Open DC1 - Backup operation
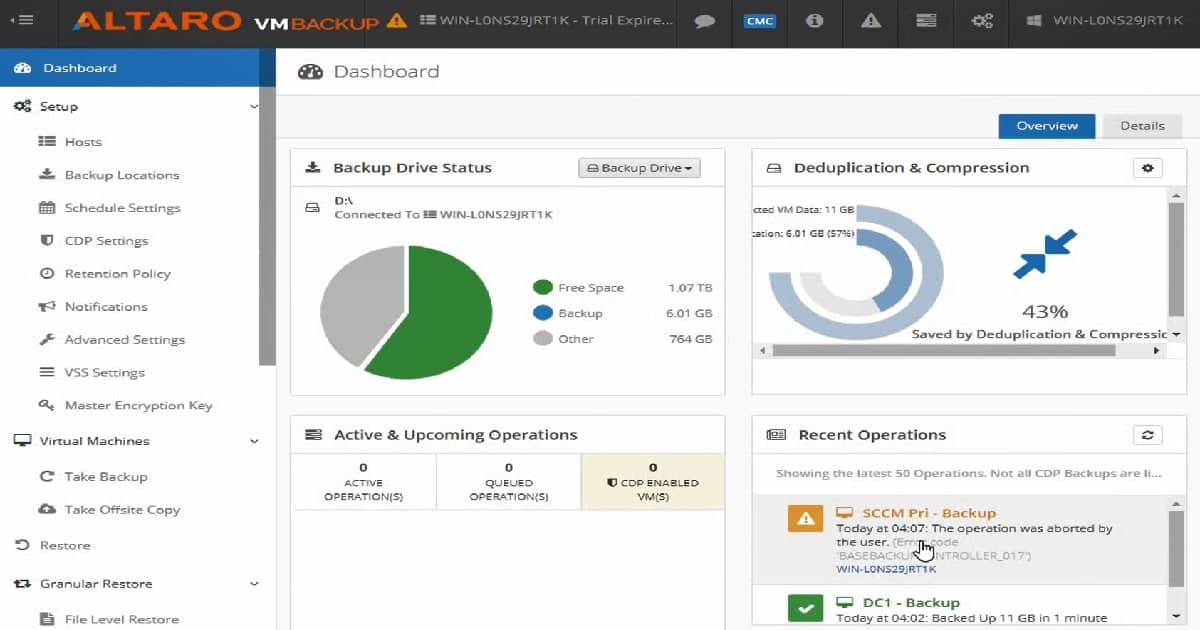Screen dimensions: 1200x630 [x=910, y=603]
